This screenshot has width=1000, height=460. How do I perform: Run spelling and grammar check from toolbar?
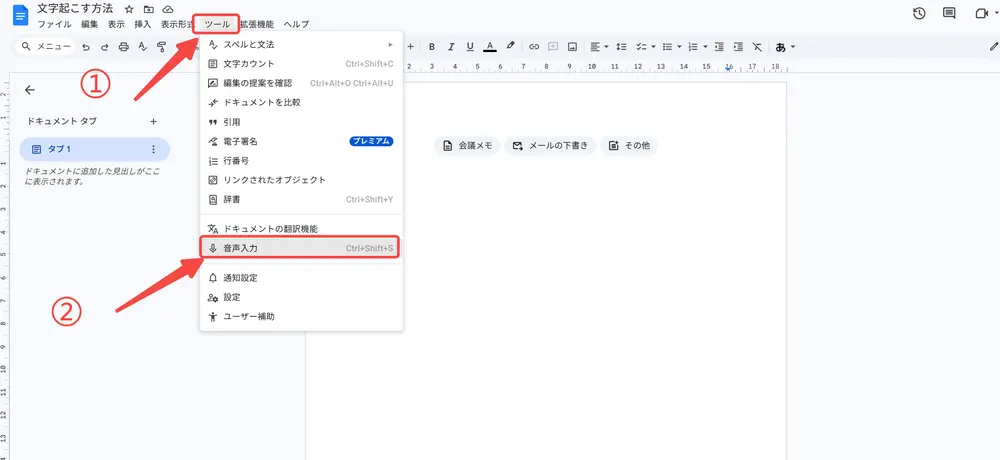143,47
